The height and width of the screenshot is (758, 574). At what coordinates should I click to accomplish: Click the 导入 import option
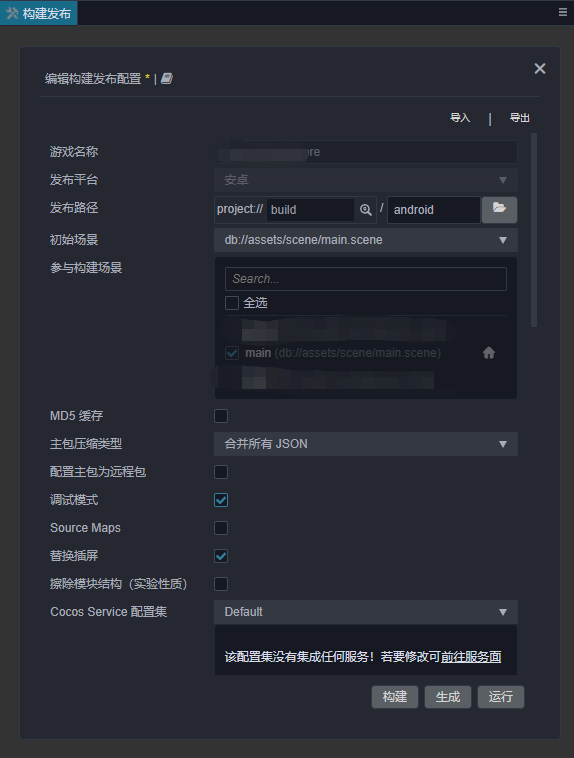click(460, 117)
